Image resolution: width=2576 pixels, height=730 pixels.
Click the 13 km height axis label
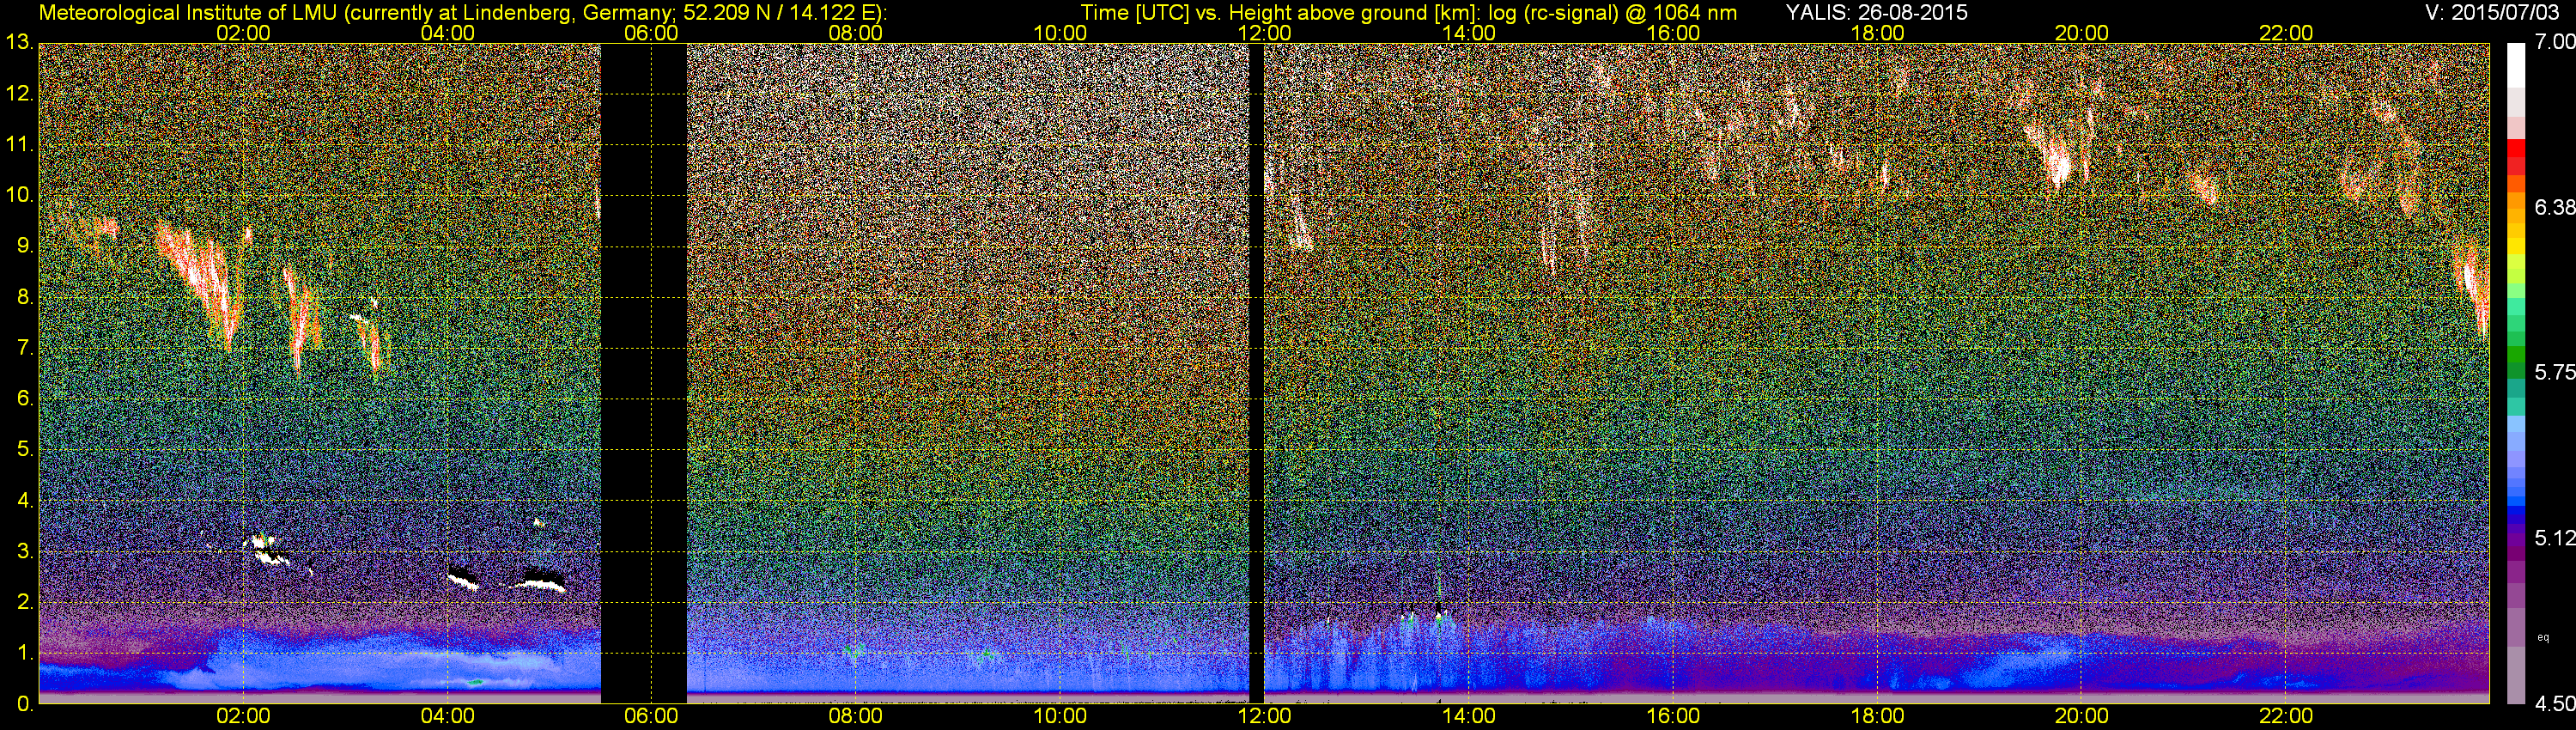tap(19, 42)
